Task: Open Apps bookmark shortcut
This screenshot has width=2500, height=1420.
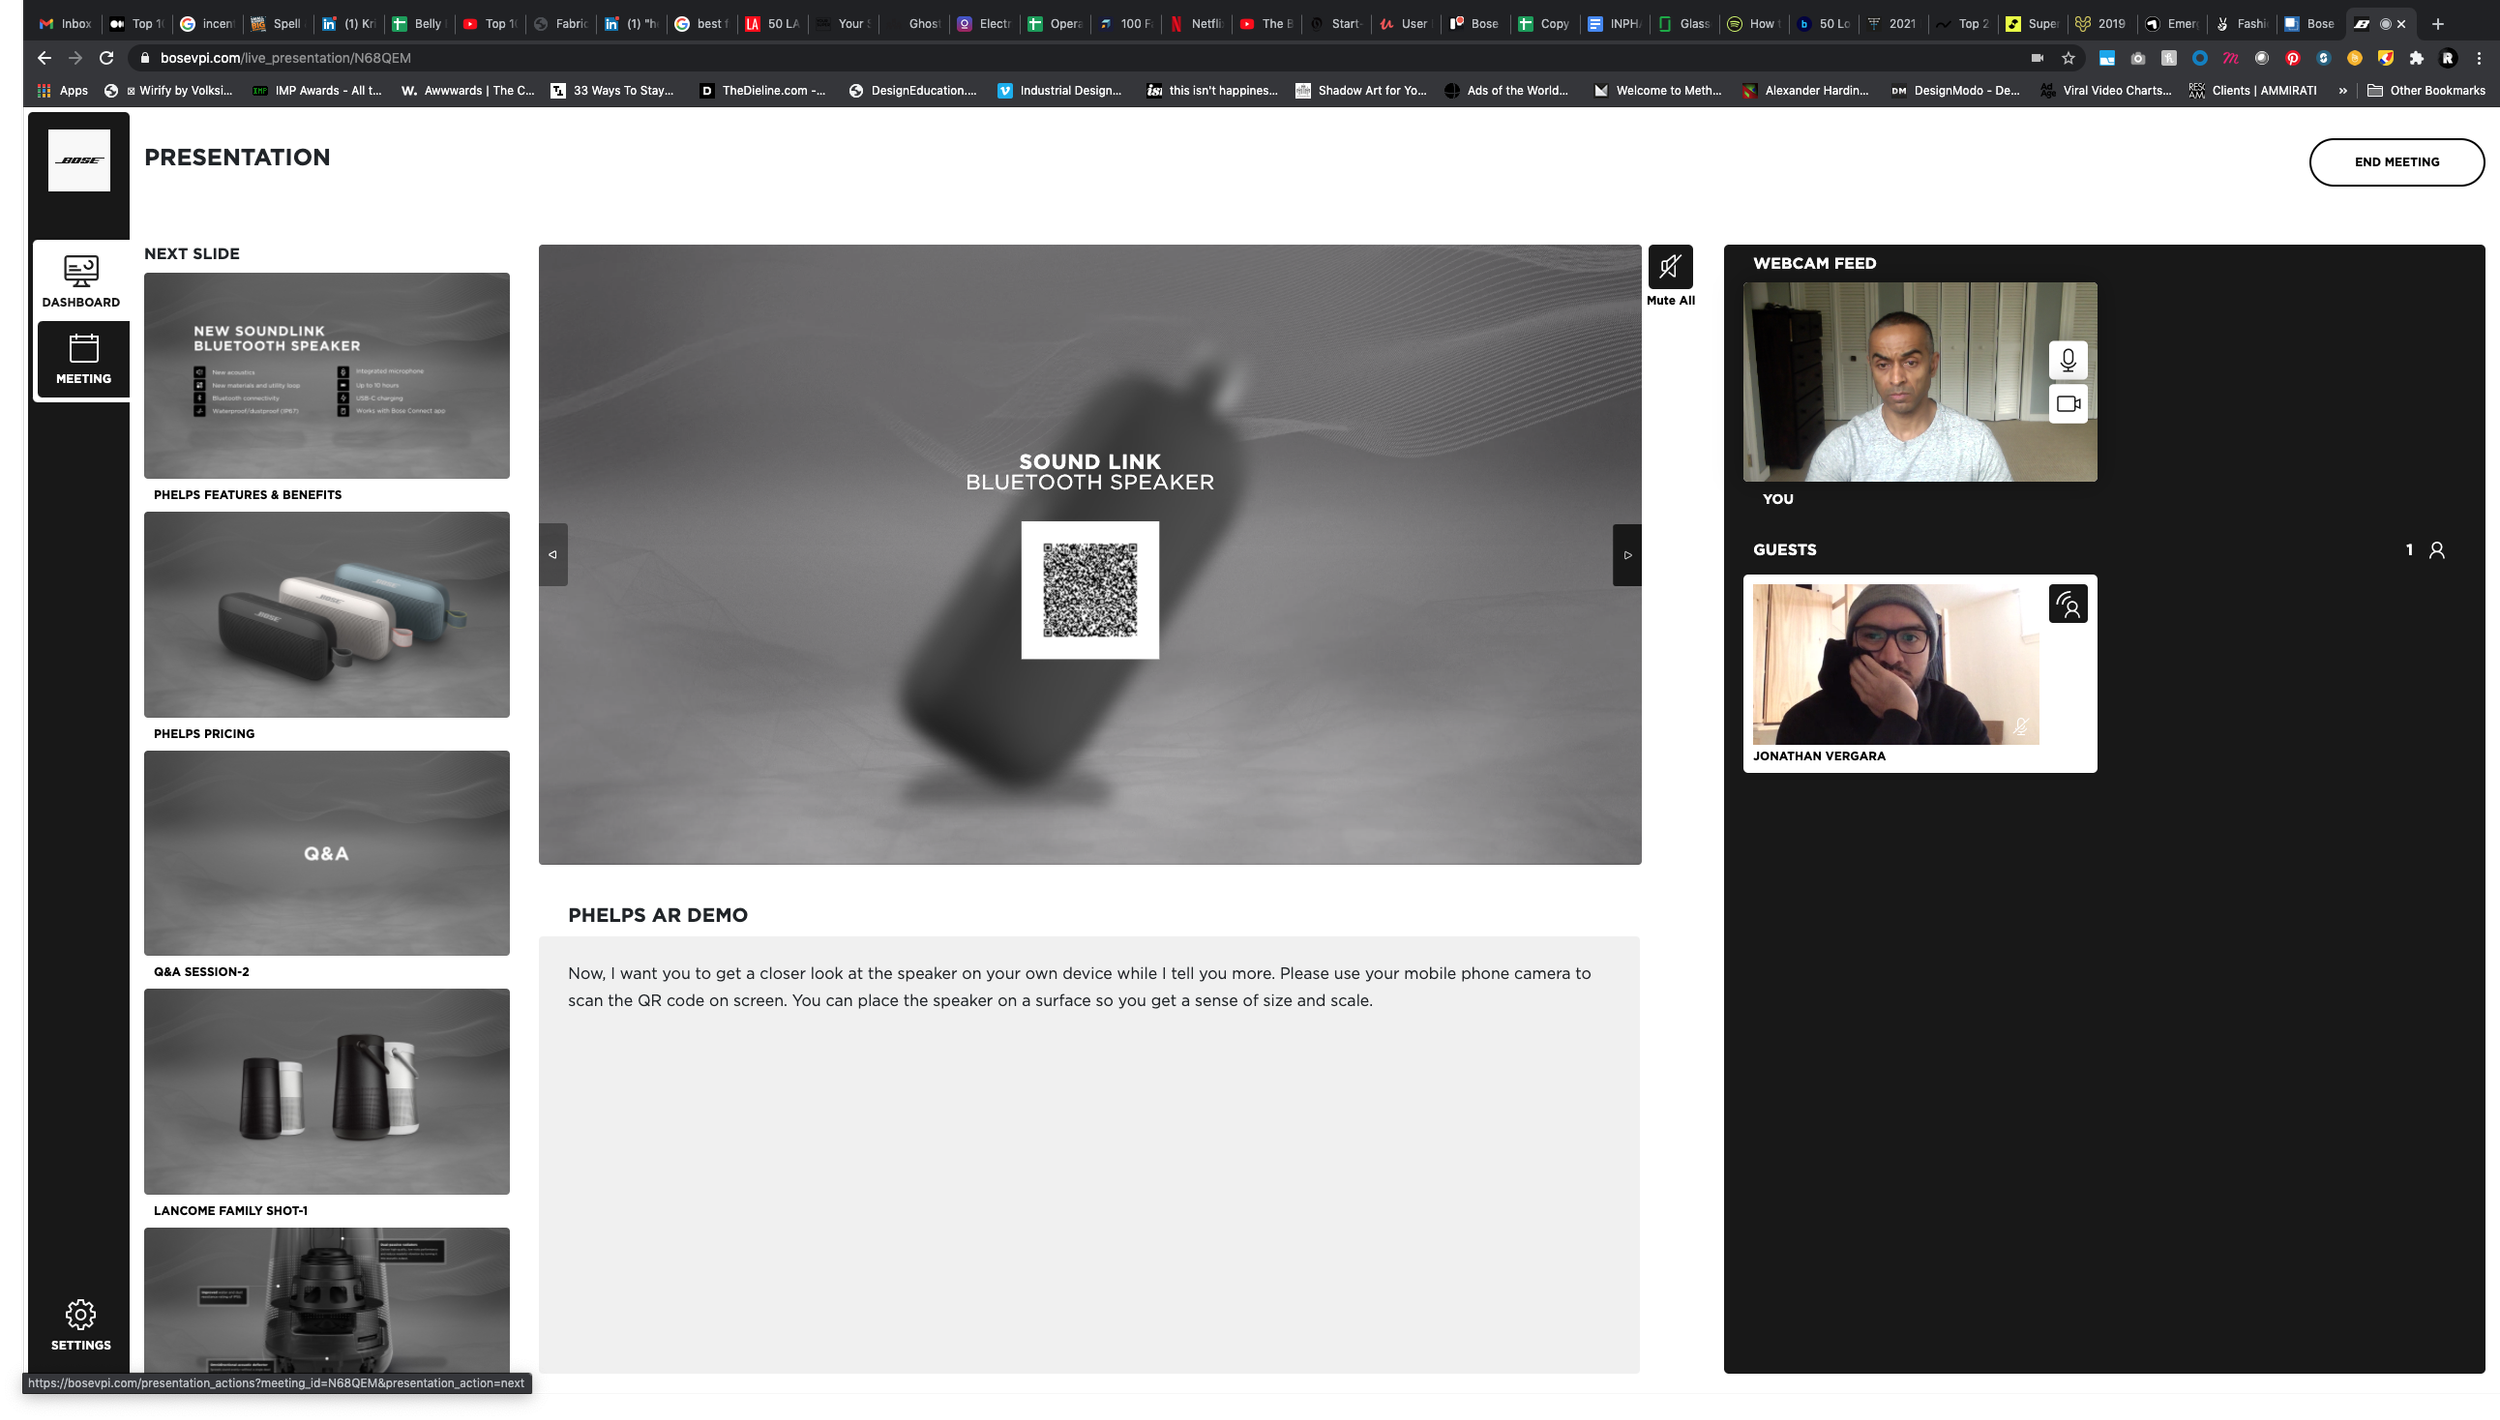Action: (x=63, y=90)
